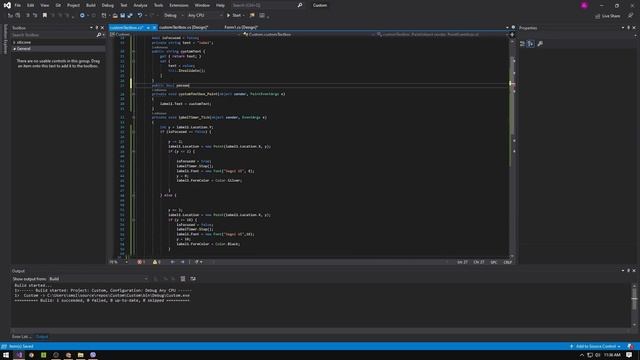Open the File menu

(x=18, y=5)
